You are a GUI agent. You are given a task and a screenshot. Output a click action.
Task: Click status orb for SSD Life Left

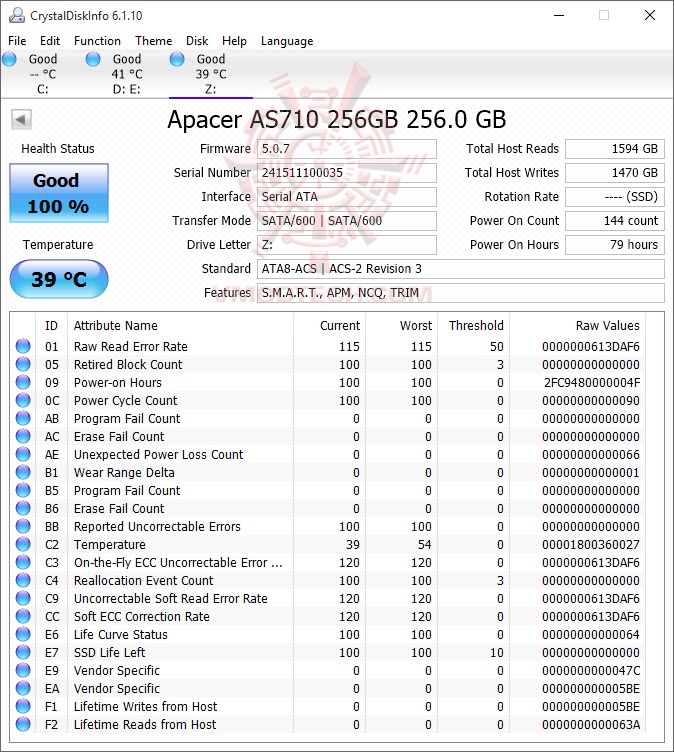(x=23, y=652)
